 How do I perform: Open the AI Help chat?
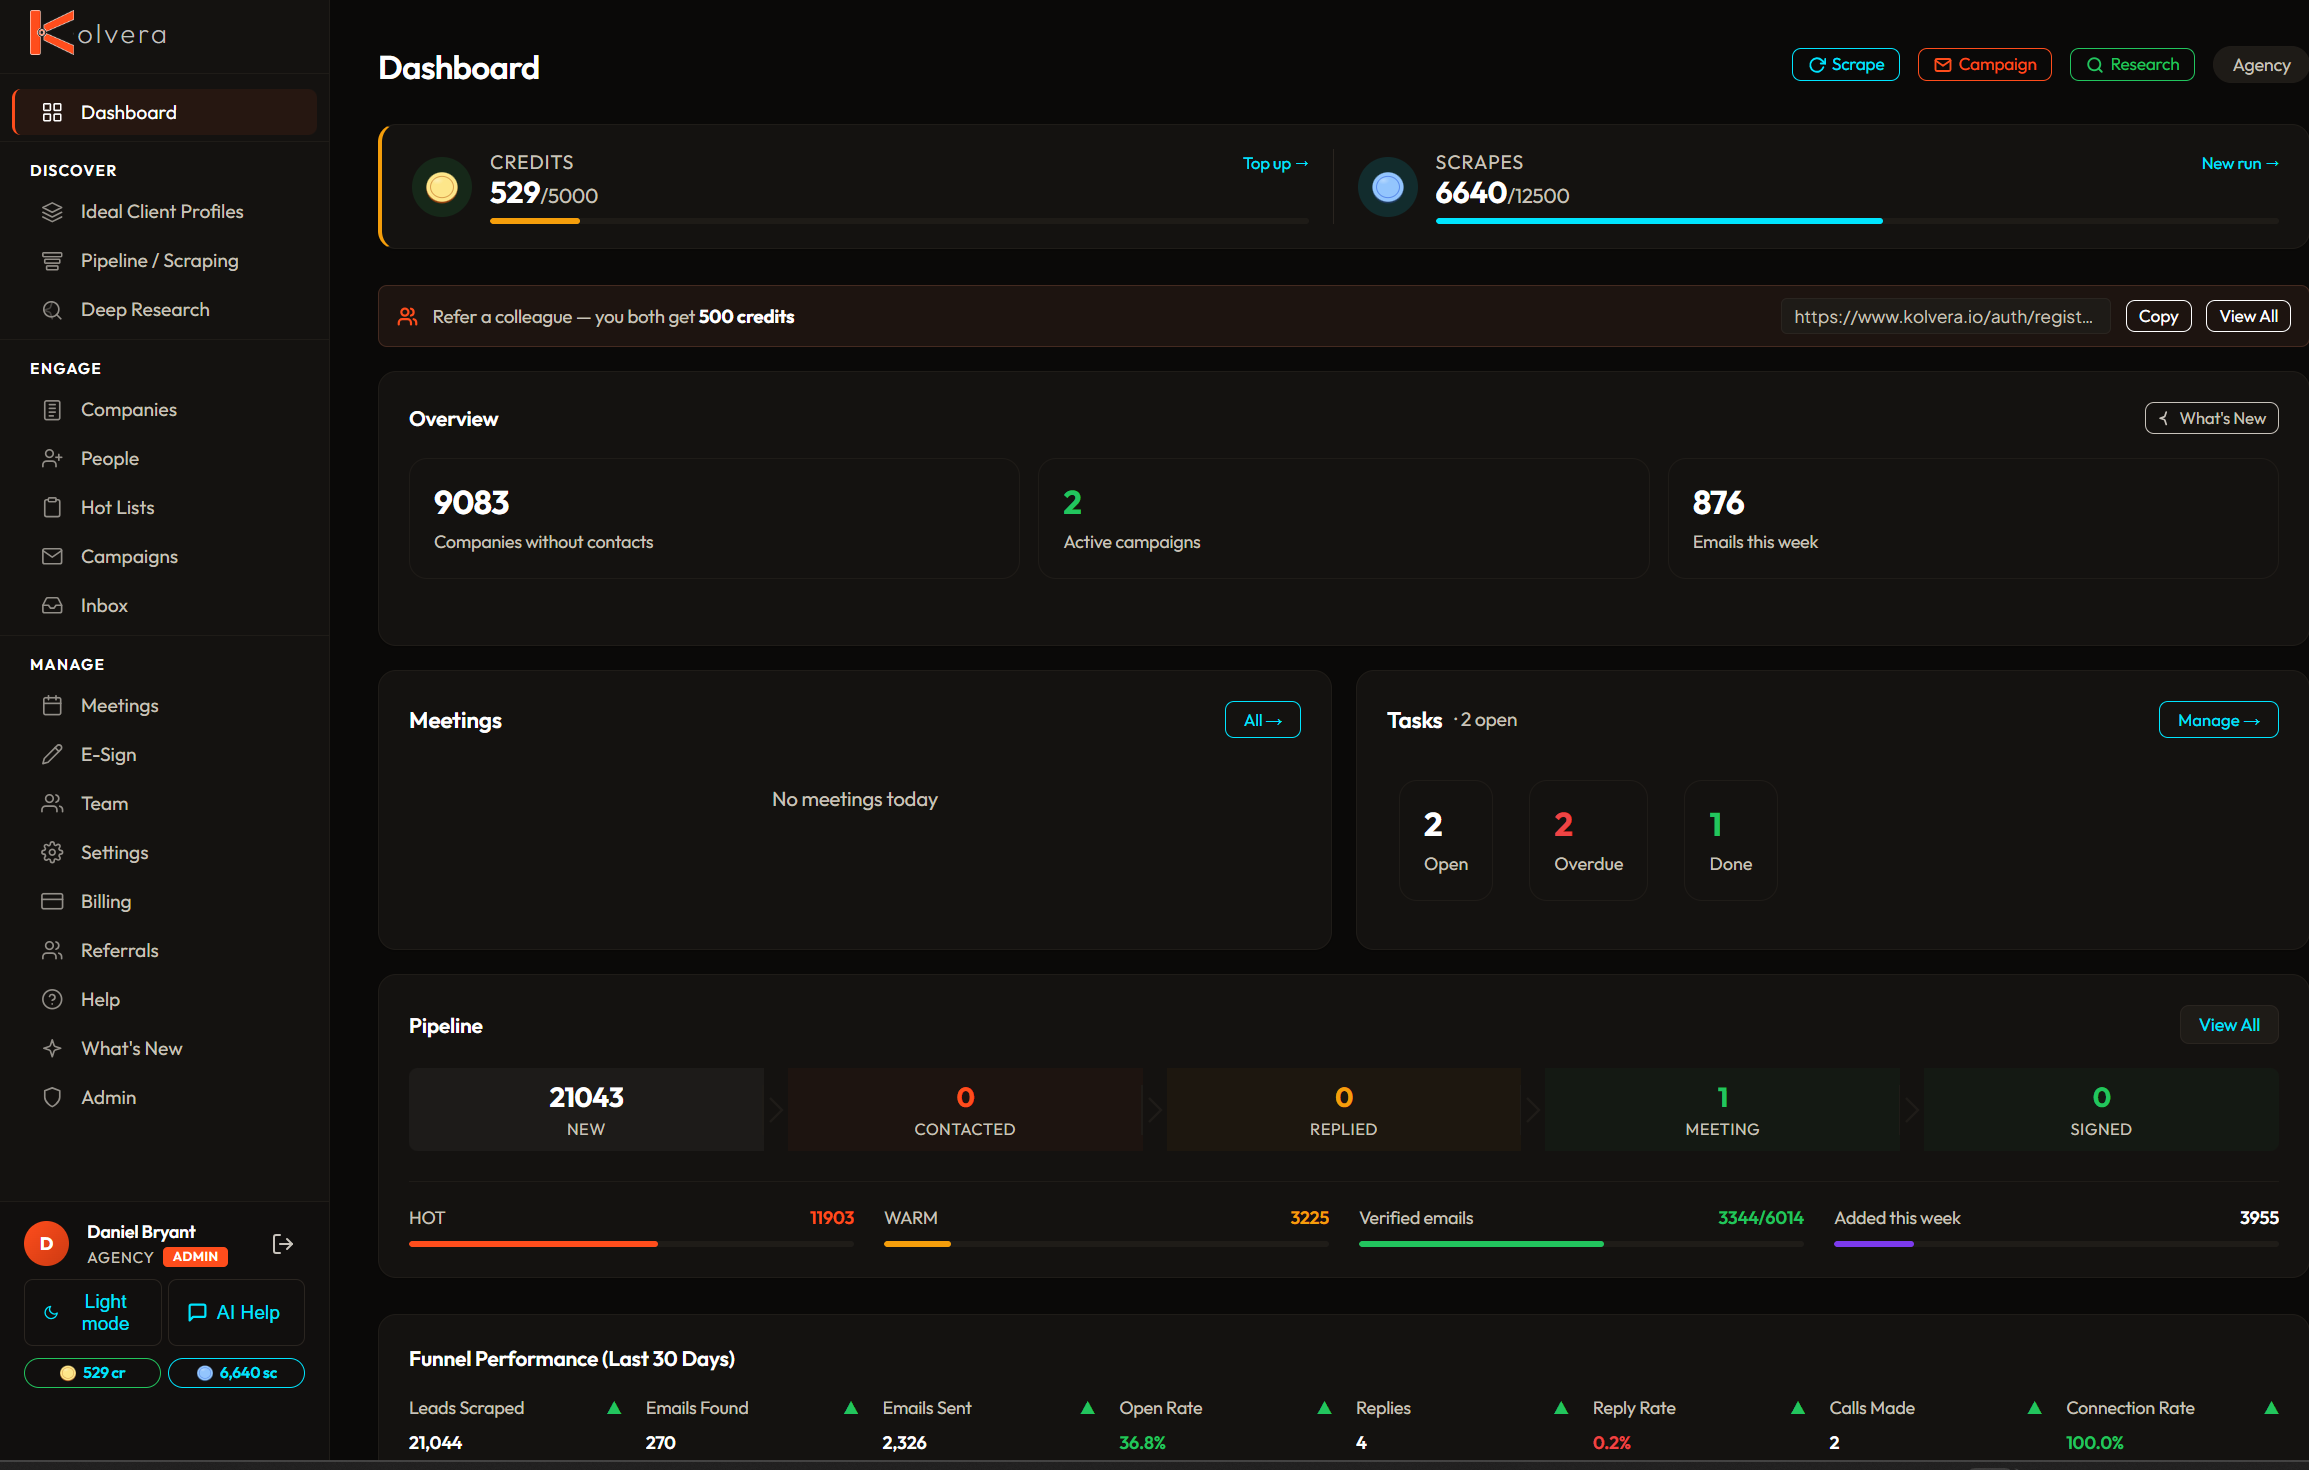coord(236,1313)
